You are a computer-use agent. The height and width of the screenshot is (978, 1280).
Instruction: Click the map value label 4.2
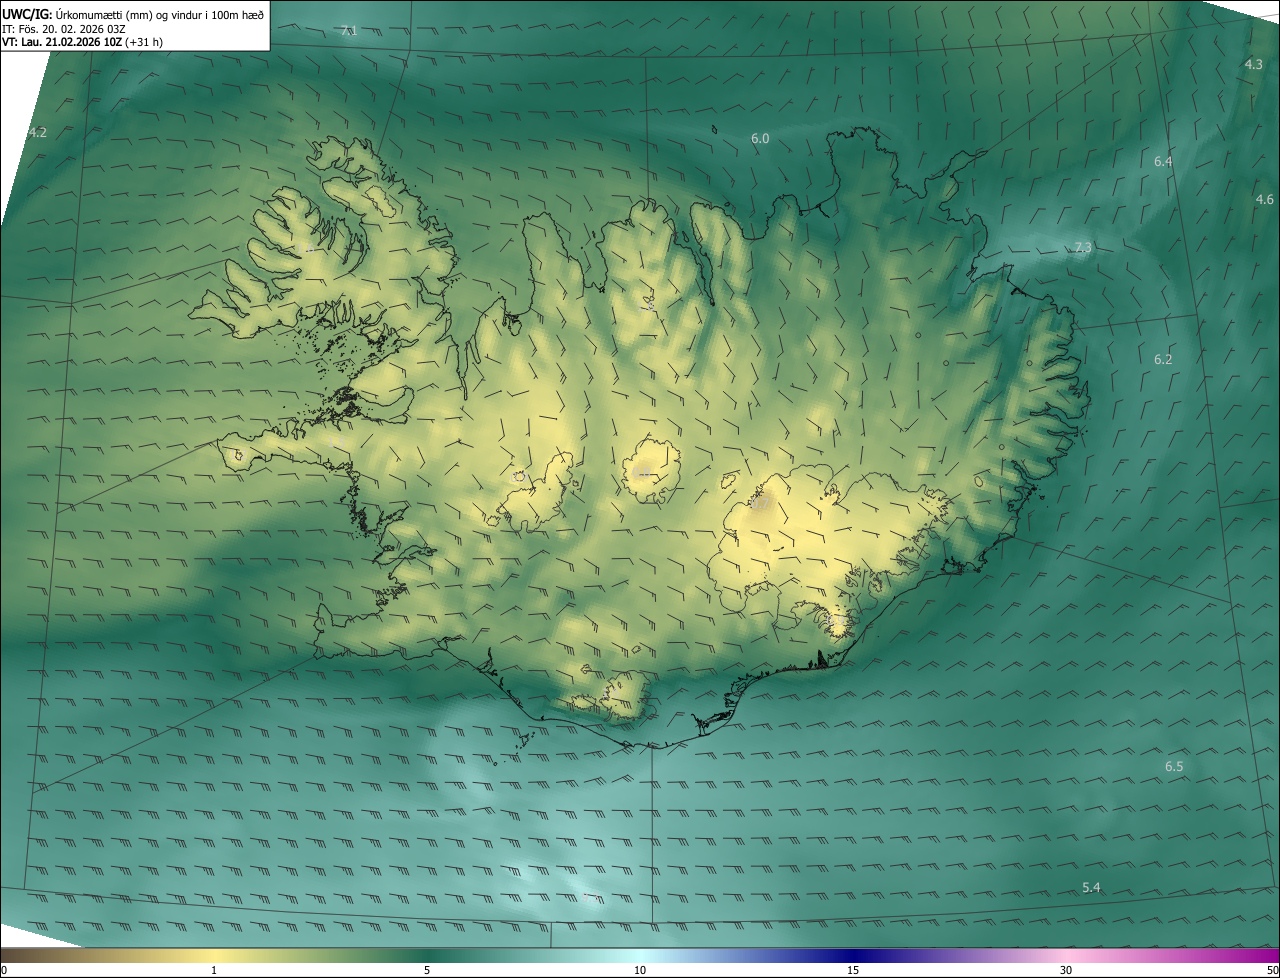(x=38, y=132)
